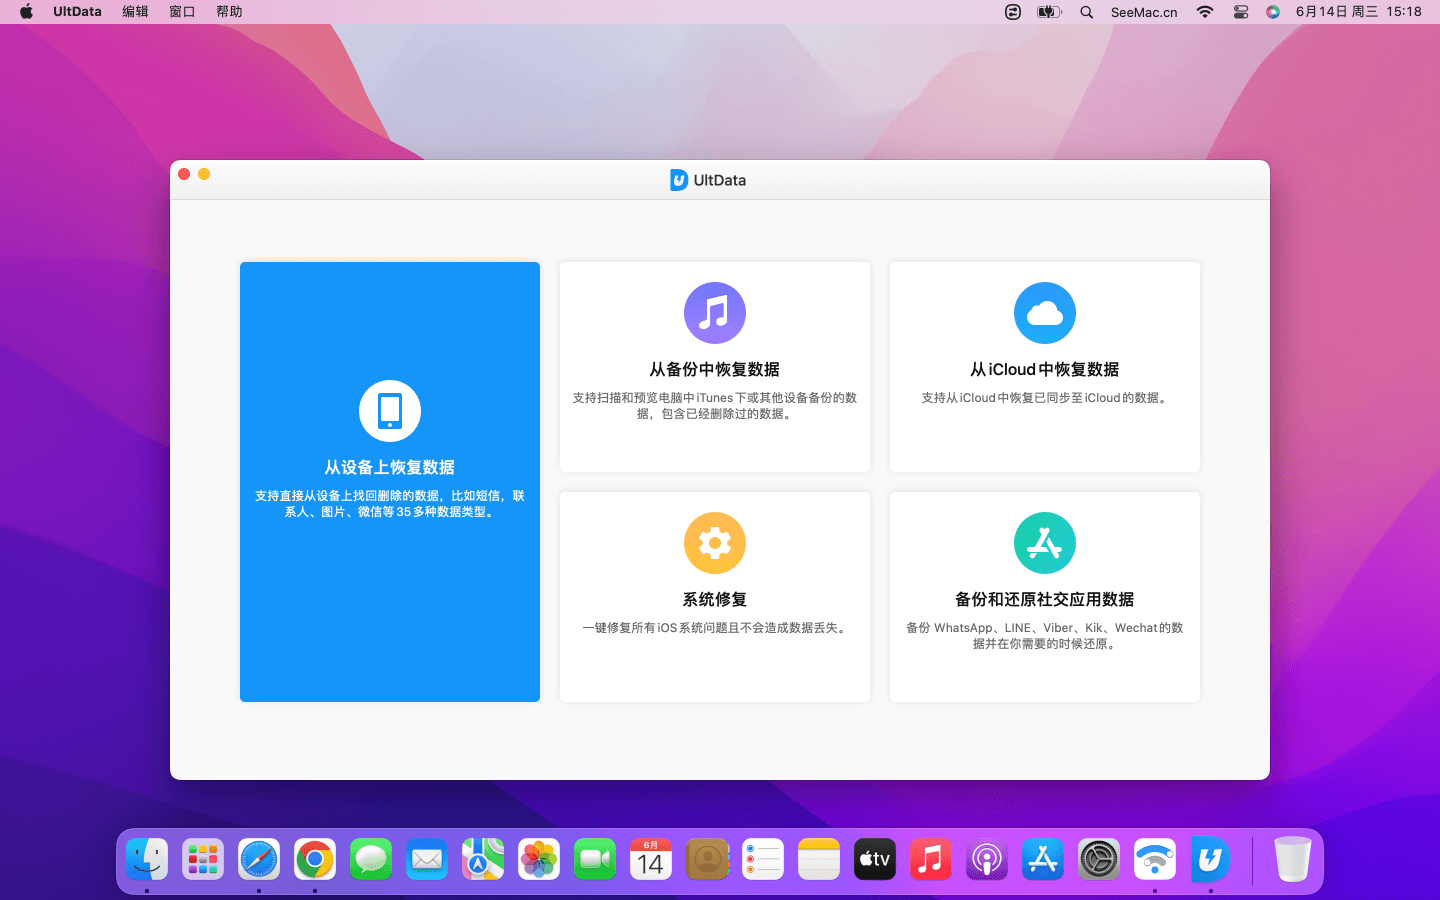Viewport: 1440px width, 900px height.
Task: Click the teal social app backup icon
Action: 1045,543
